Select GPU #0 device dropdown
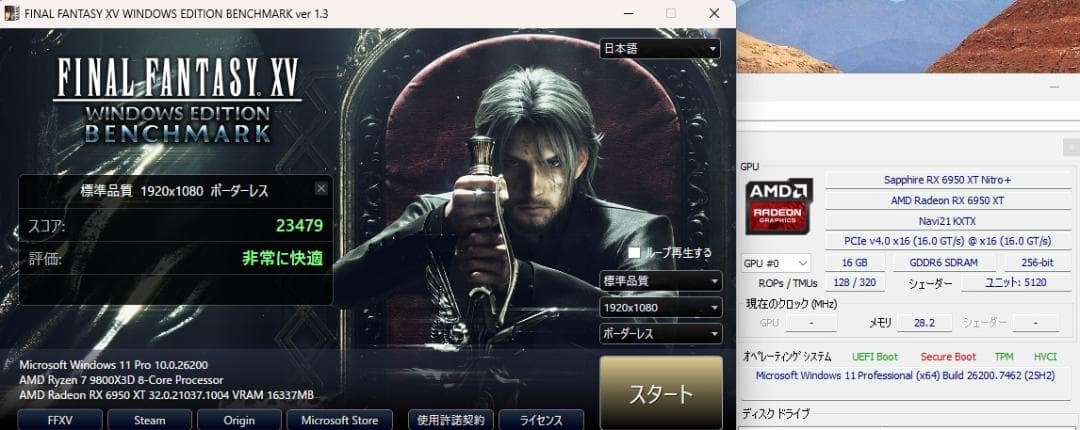Viewport: 1080px width, 430px height. [776, 263]
